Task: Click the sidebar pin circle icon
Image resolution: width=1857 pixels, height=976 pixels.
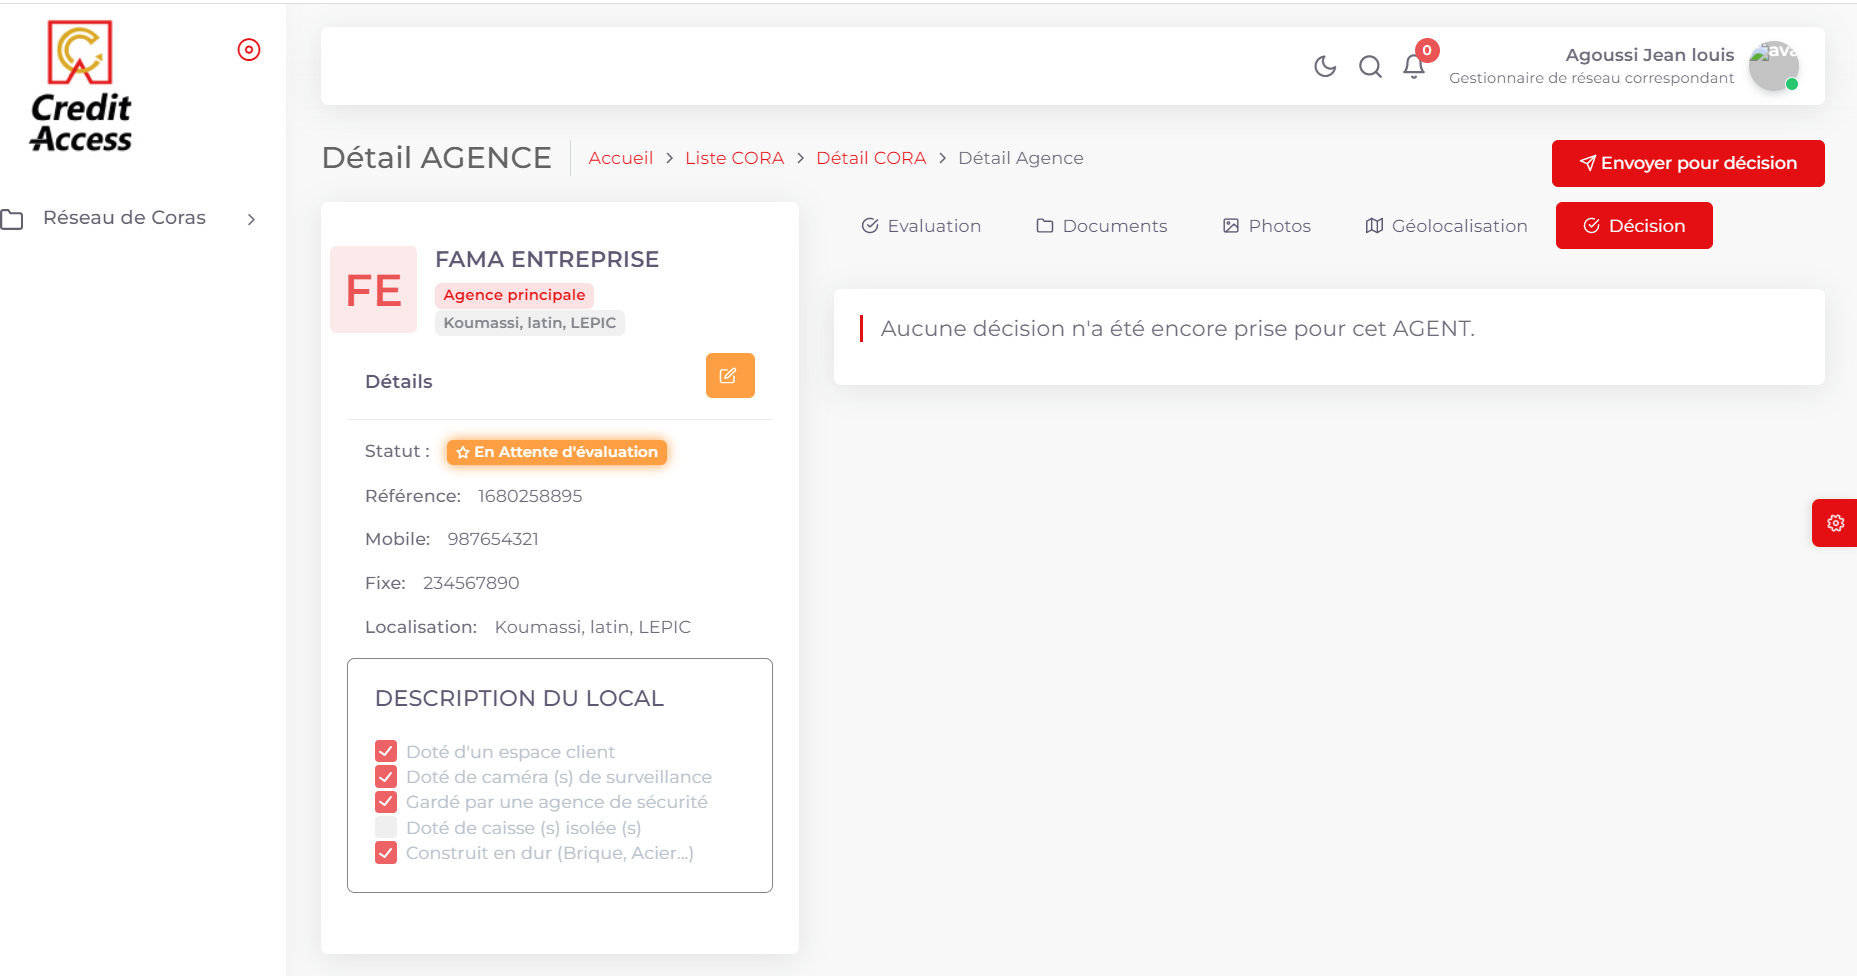Action: 249,50
